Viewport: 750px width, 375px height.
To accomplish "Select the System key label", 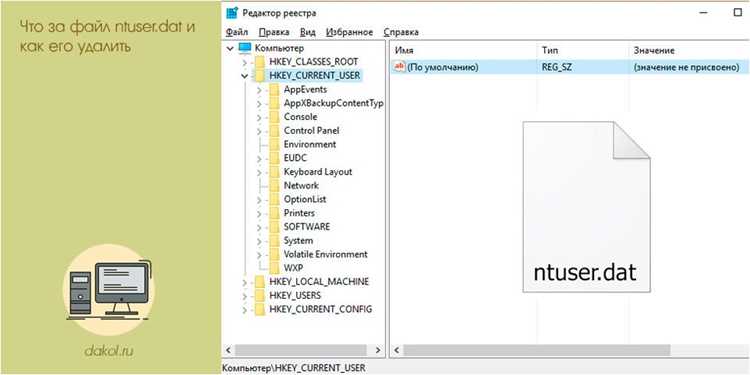I will pos(298,241).
